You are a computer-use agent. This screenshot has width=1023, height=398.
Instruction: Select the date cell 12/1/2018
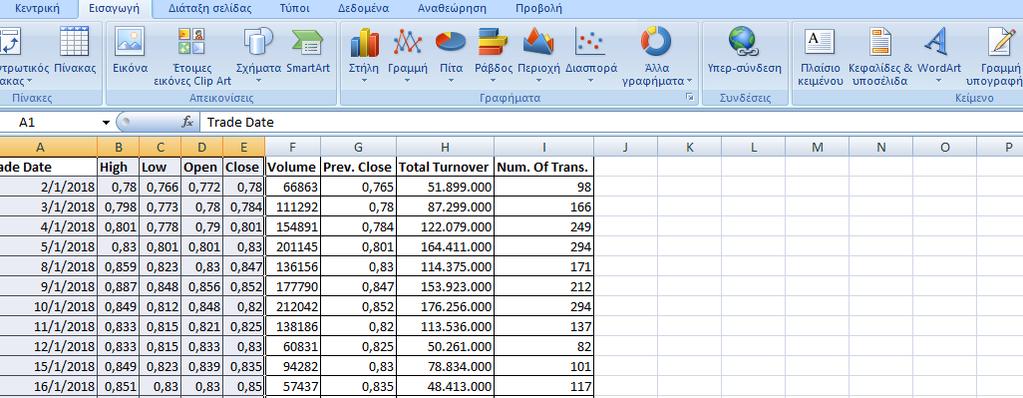[48, 346]
